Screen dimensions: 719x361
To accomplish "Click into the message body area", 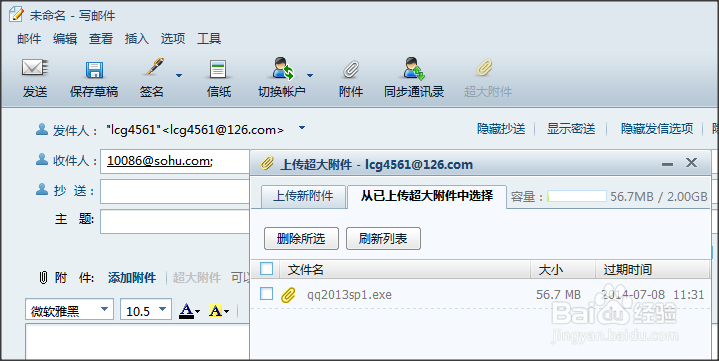I will tap(137, 342).
